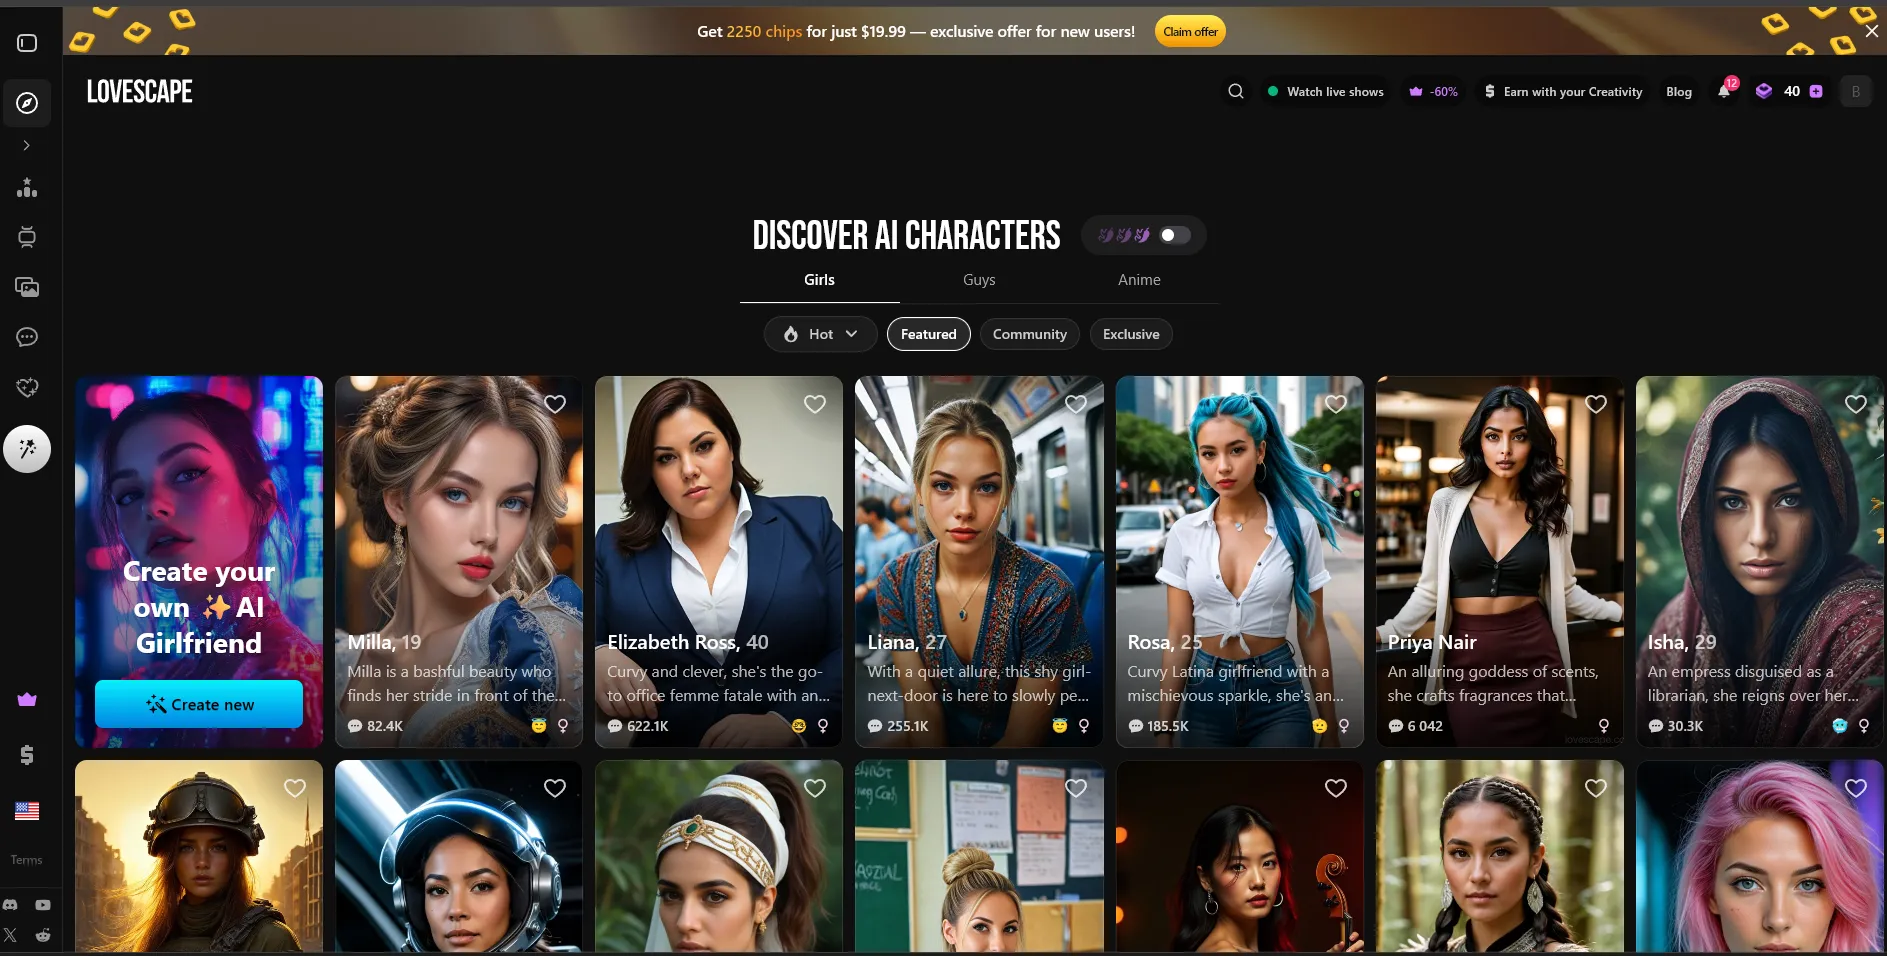Click the search magnifier icon in header
The image size is (1887, 956).
click(x=1236, y=91)
